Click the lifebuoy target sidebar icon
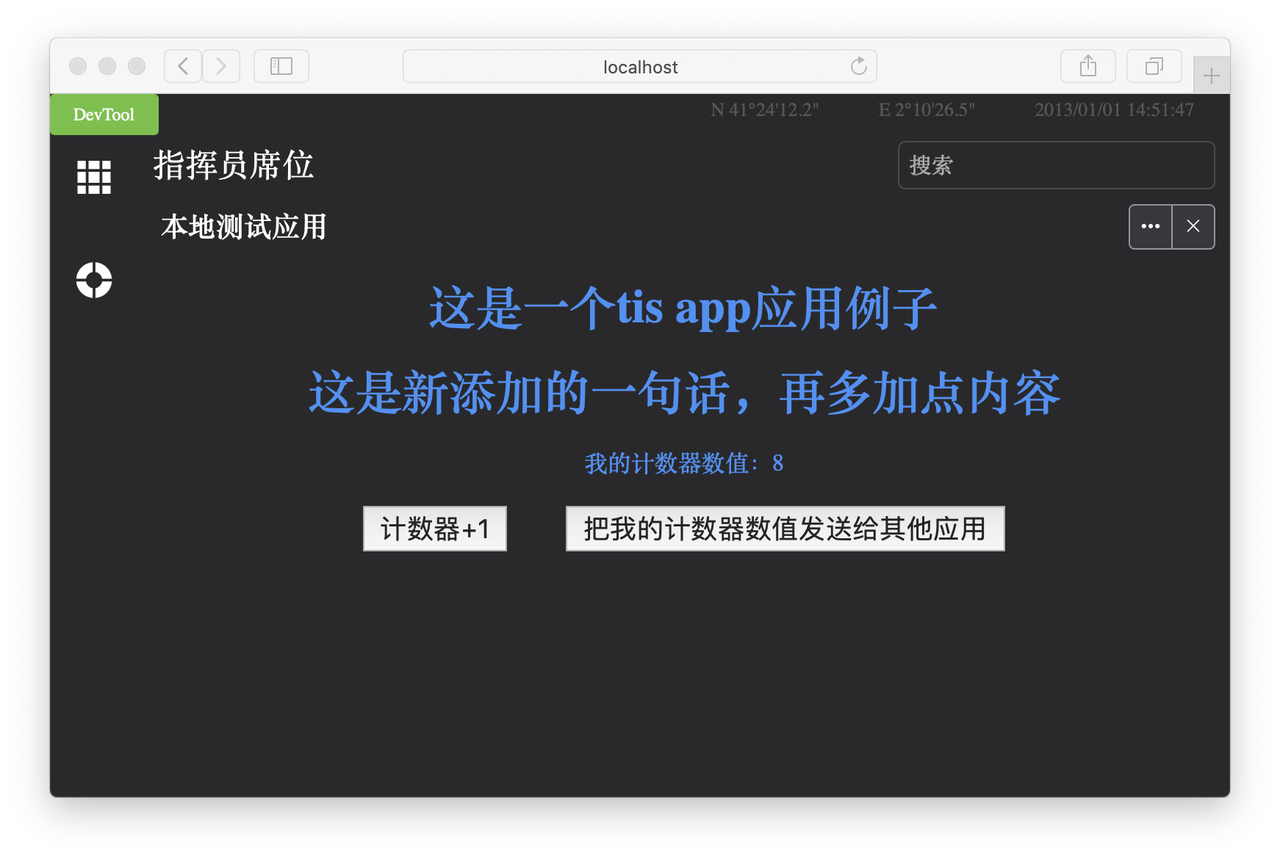Viewport: 1280px width, 859px height. pos(94,280)
